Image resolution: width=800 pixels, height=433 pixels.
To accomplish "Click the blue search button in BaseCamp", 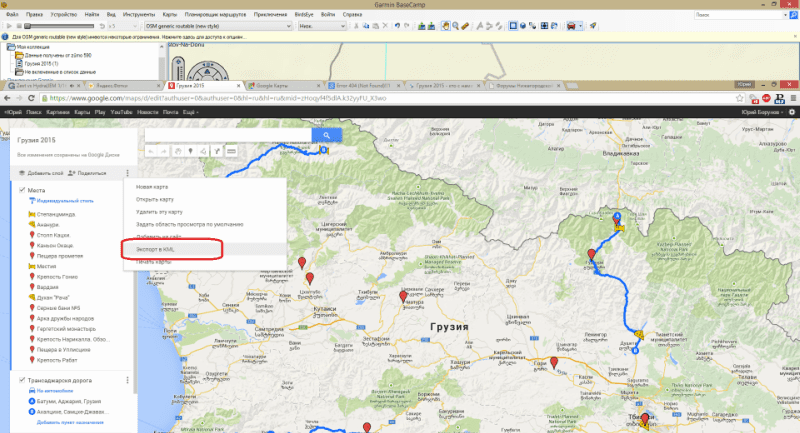I will 793,15.
